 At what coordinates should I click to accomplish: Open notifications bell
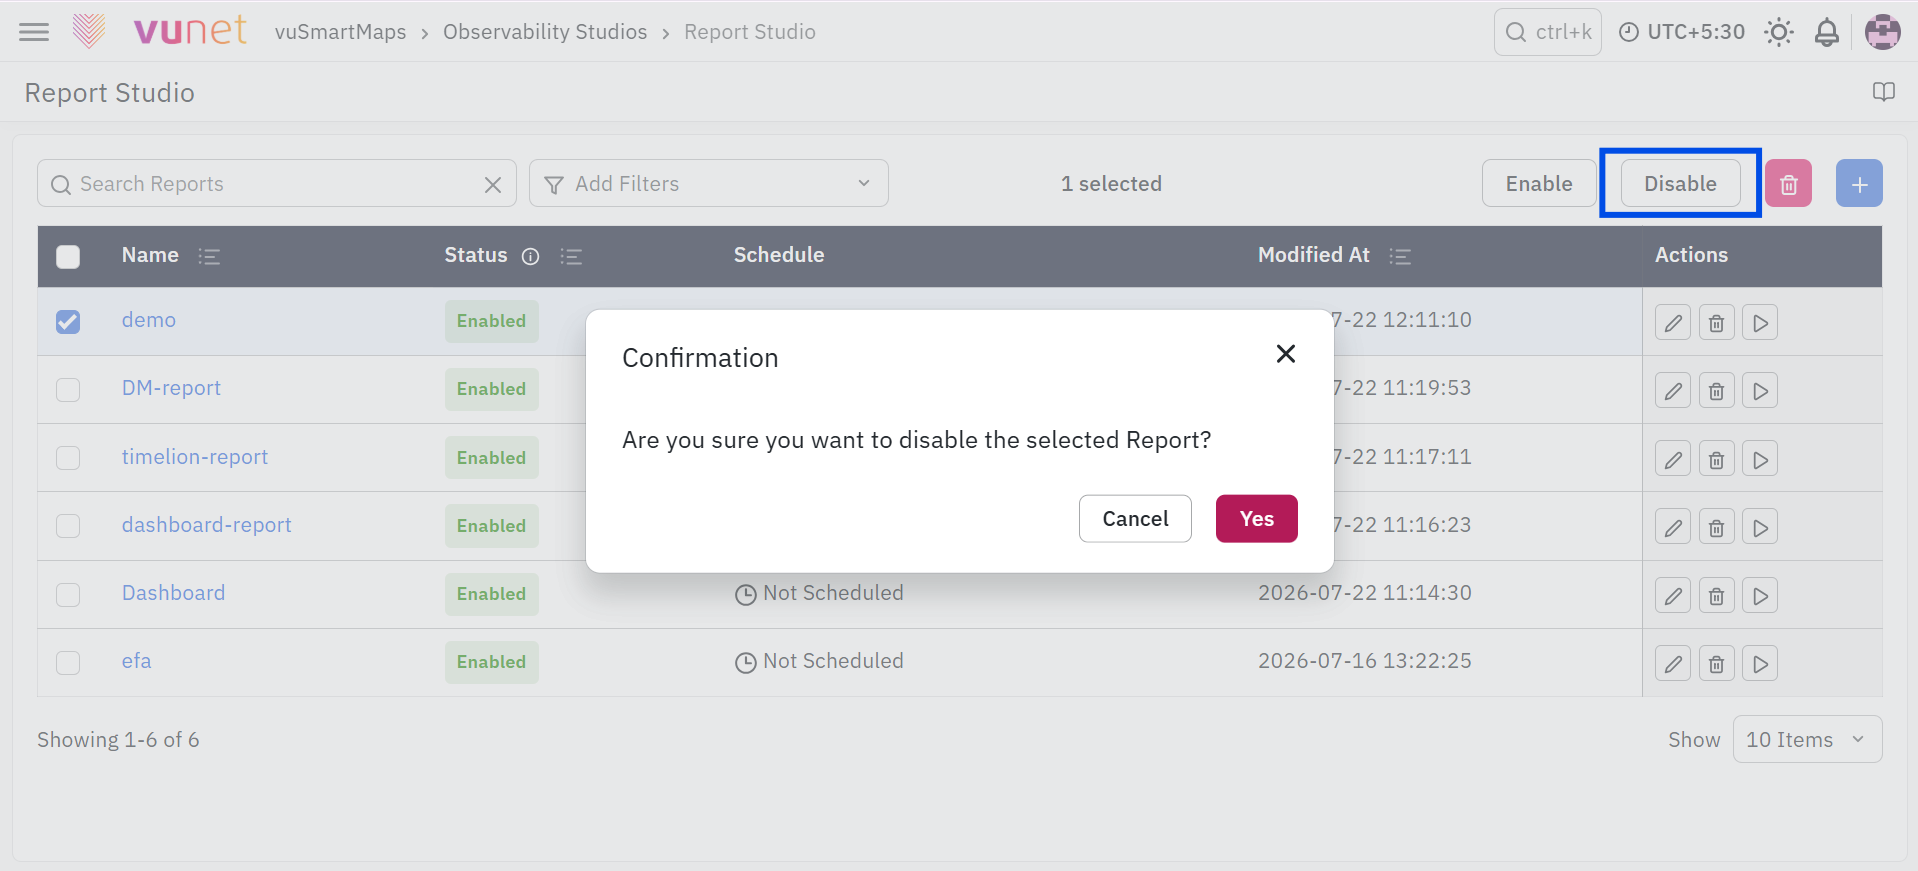[x=1827, y=32]
